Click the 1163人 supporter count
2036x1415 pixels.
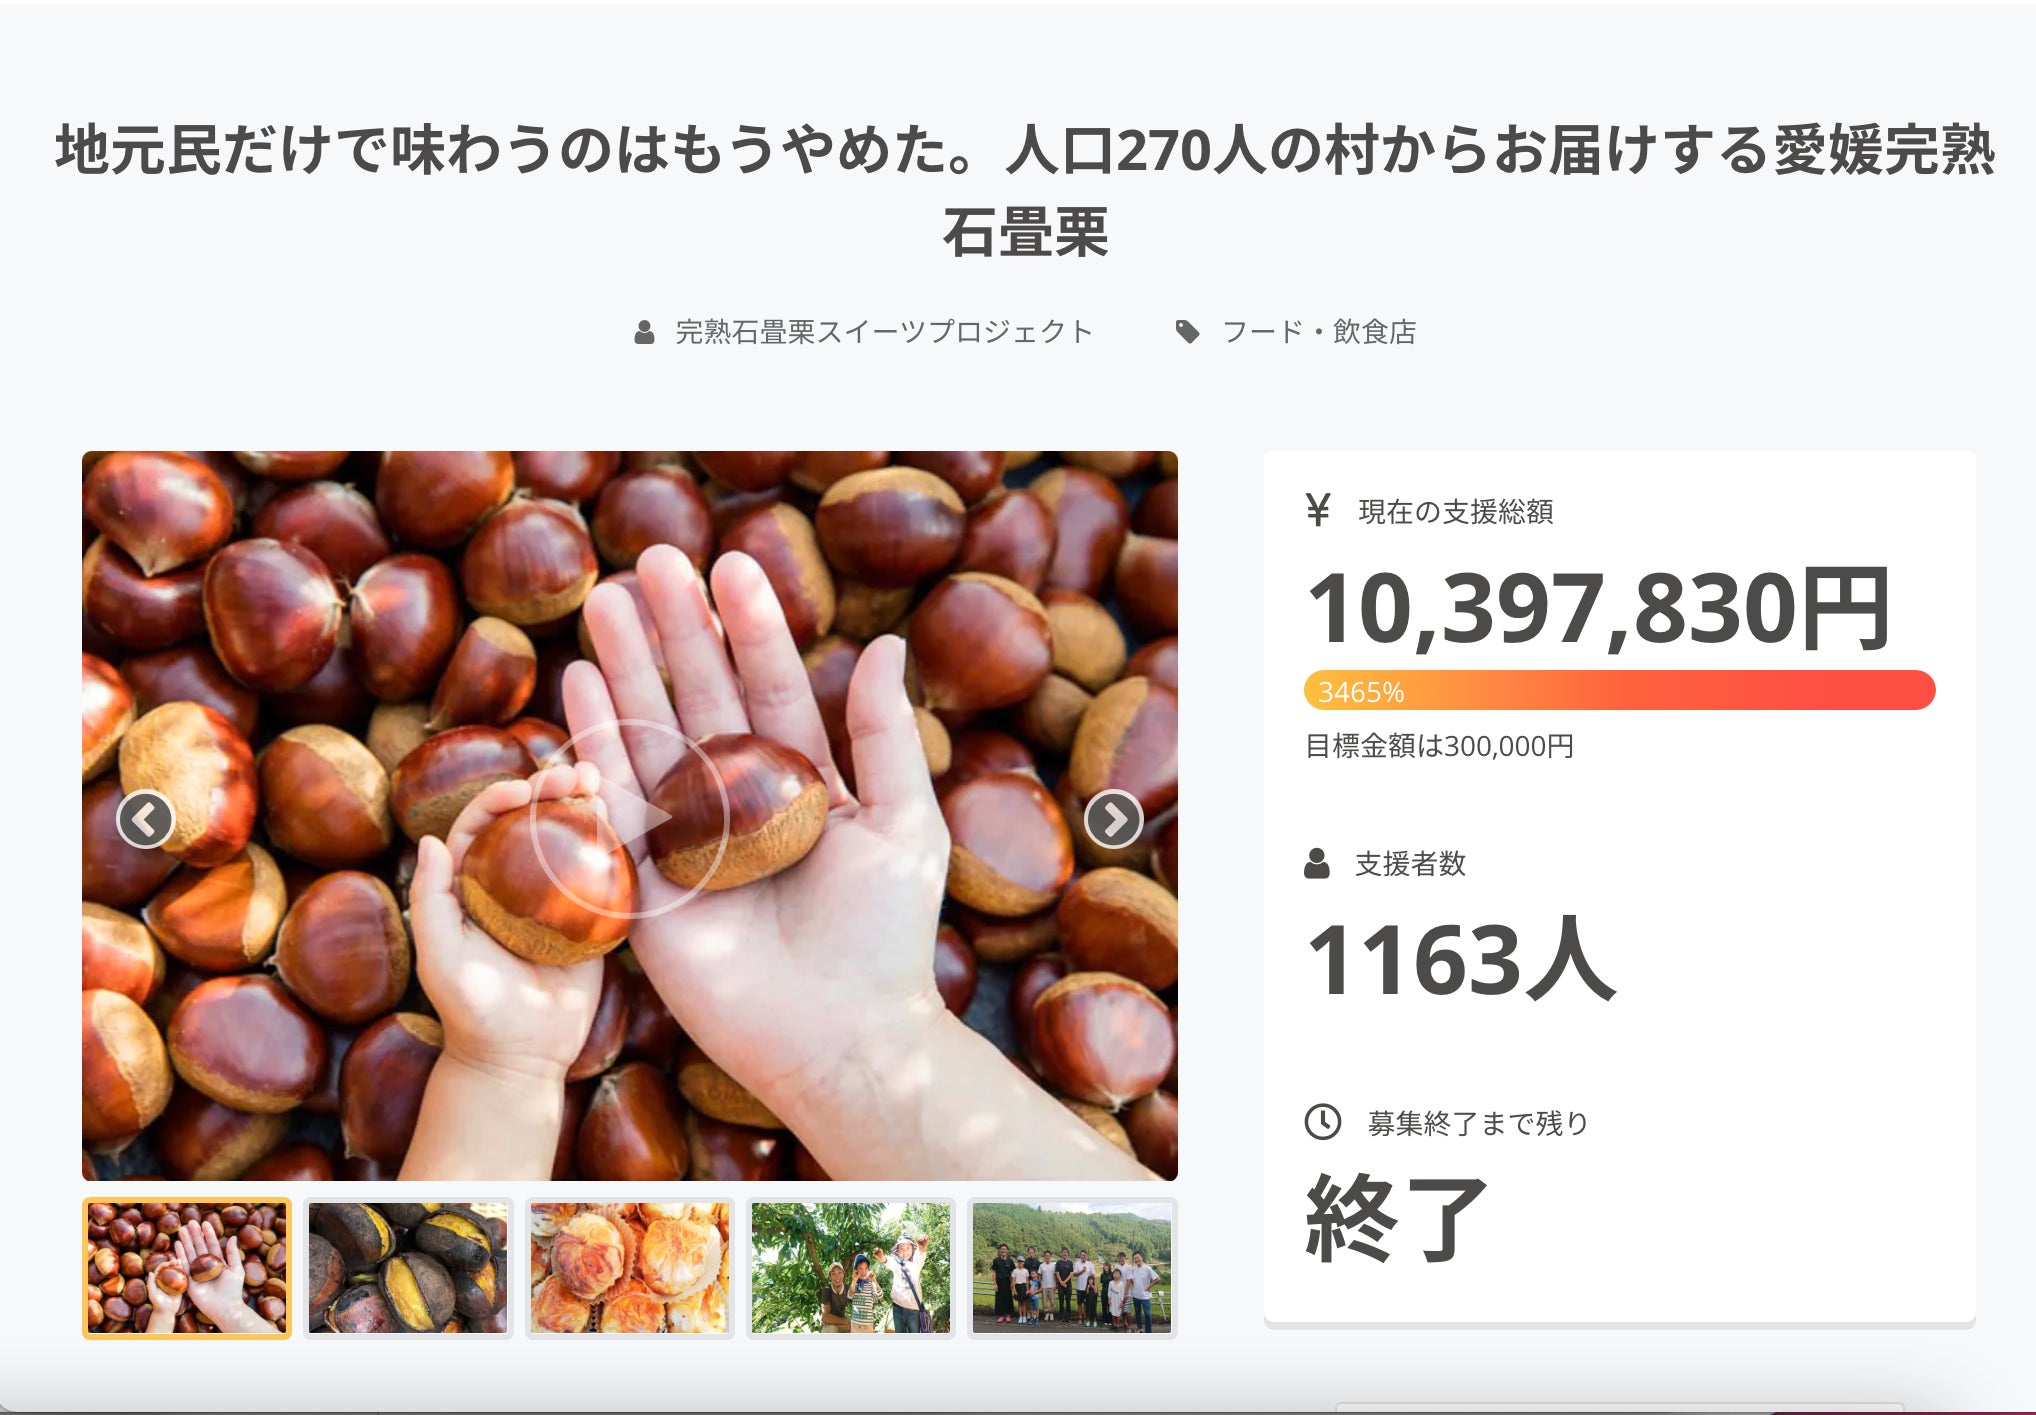click(1460, 960)
